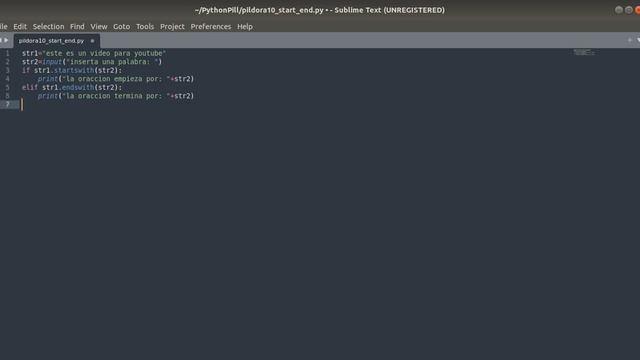
Task: Click the str1 assignment on line 1
Action: click(94, 53)
